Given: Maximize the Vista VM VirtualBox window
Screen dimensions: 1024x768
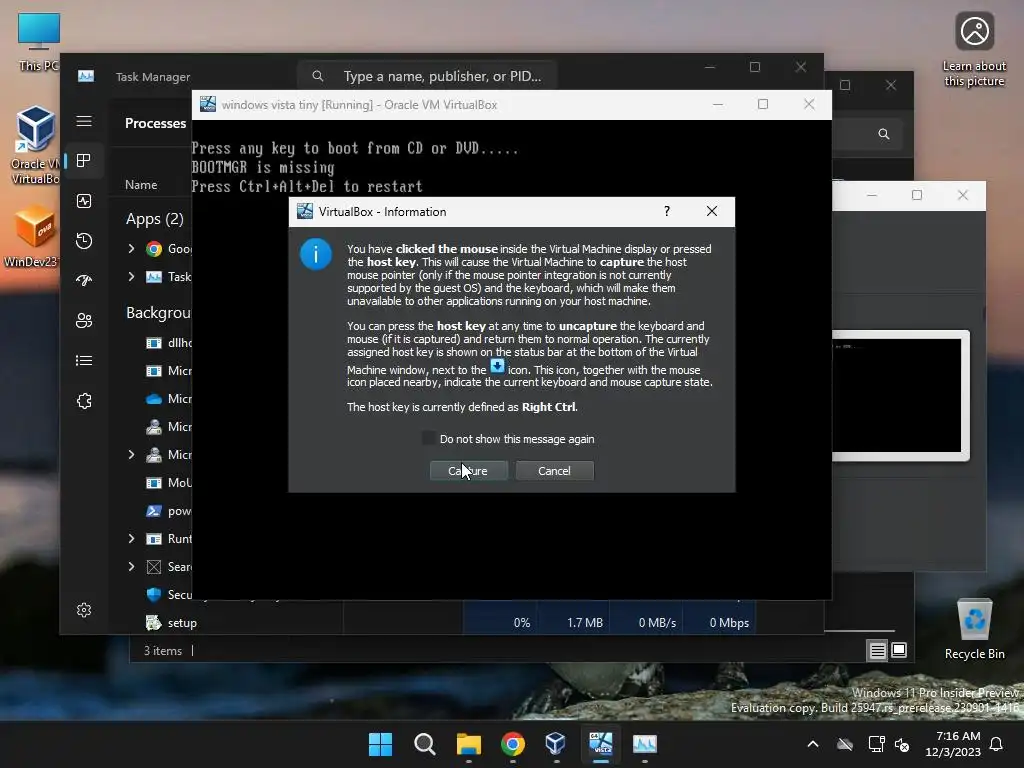Looking at the screenshot, I should (x=763, y=104).
